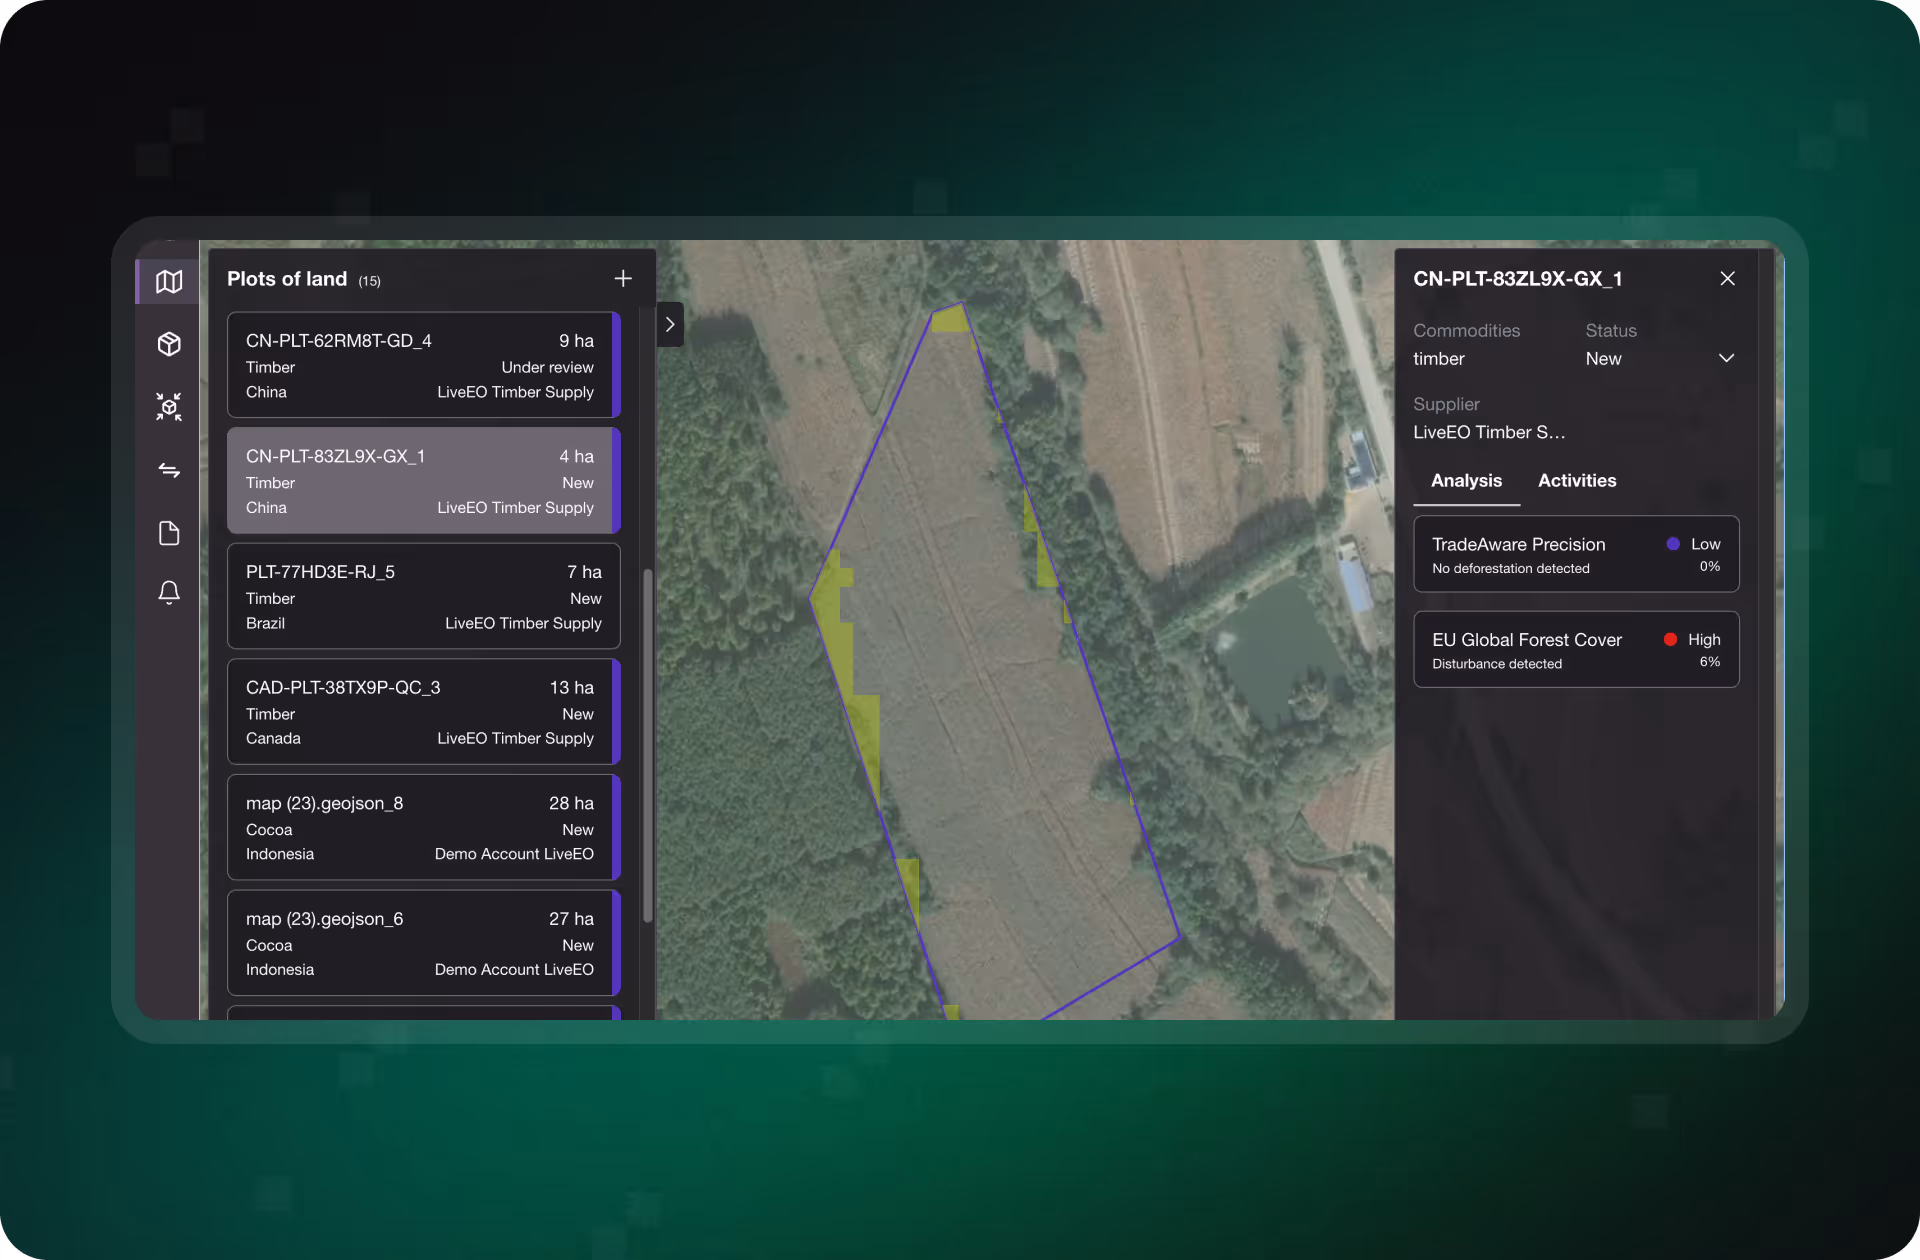Image resolution: width=1920 pixels, height=1260 pixels.
Task: Open the EU Global Forest Cover card
Action: [1575, 650]
